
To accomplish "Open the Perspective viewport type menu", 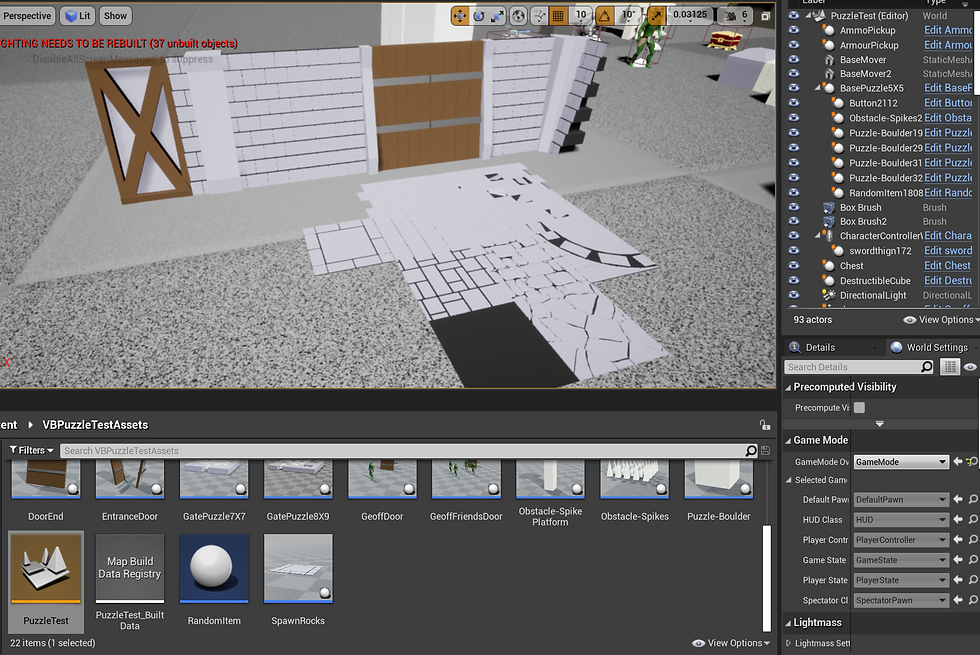I will point(28,16).
